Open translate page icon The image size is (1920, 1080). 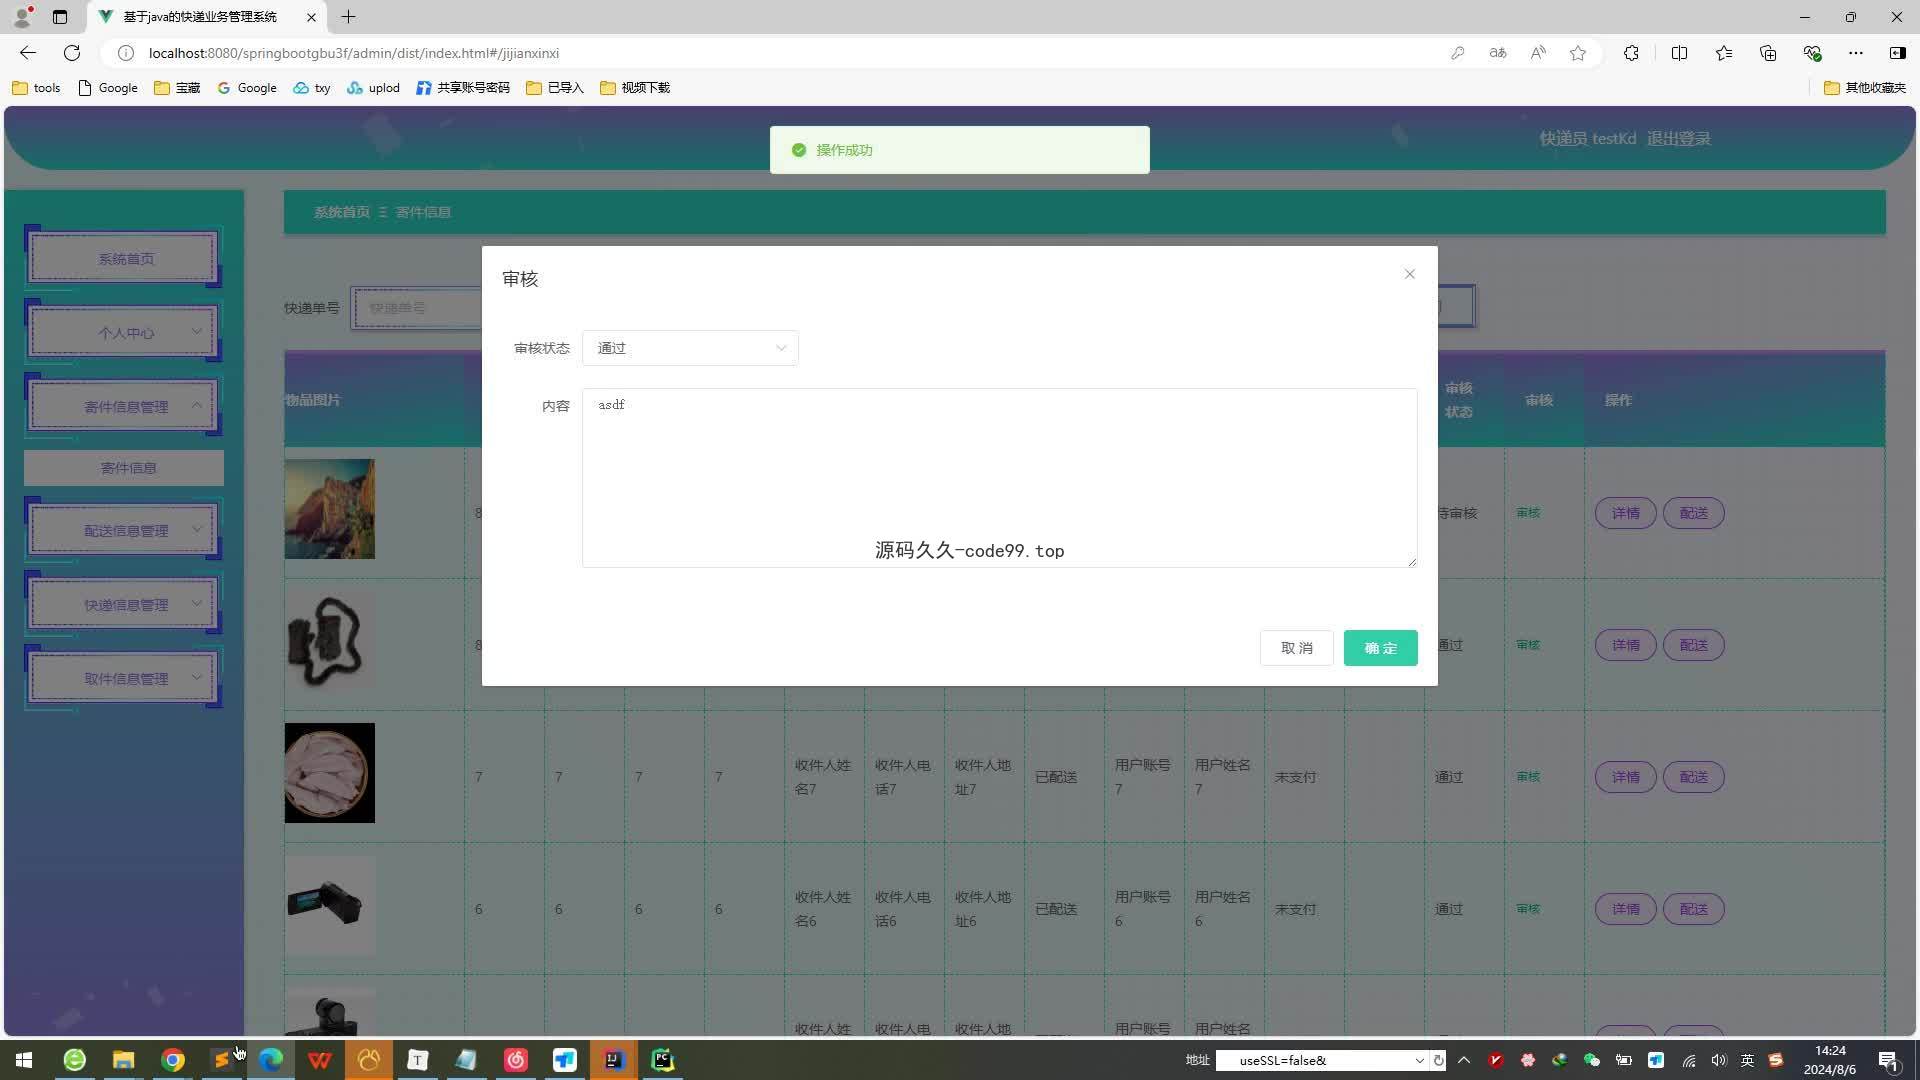tap(1497, 53)
